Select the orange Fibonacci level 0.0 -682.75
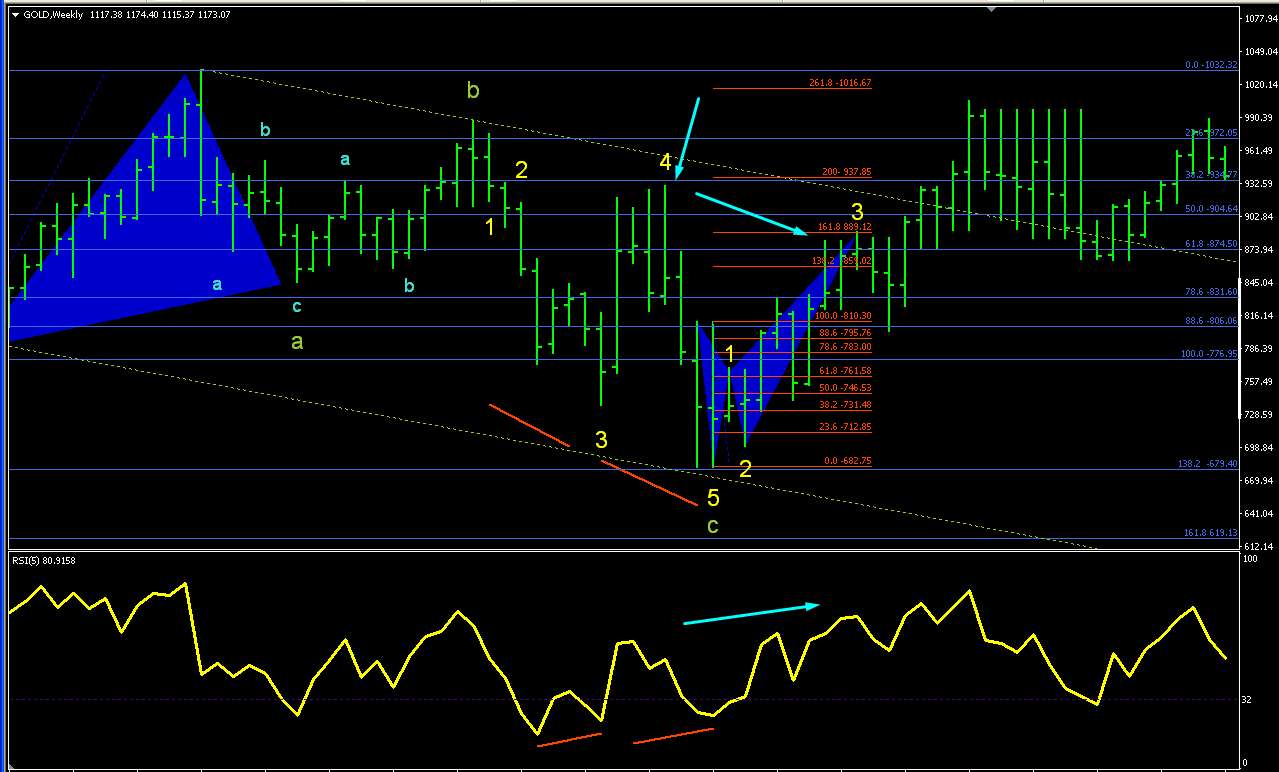The image size is (1279, 772). 847,461
